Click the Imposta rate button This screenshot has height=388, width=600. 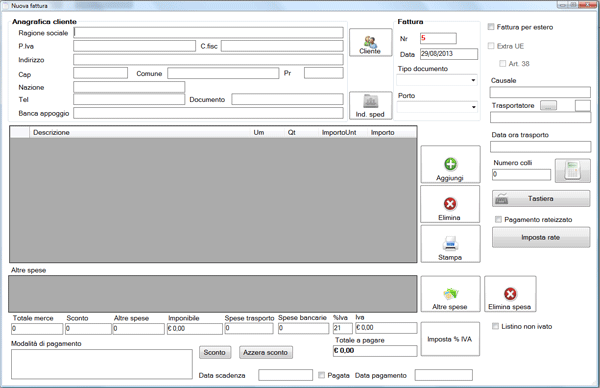pos(541,237)
